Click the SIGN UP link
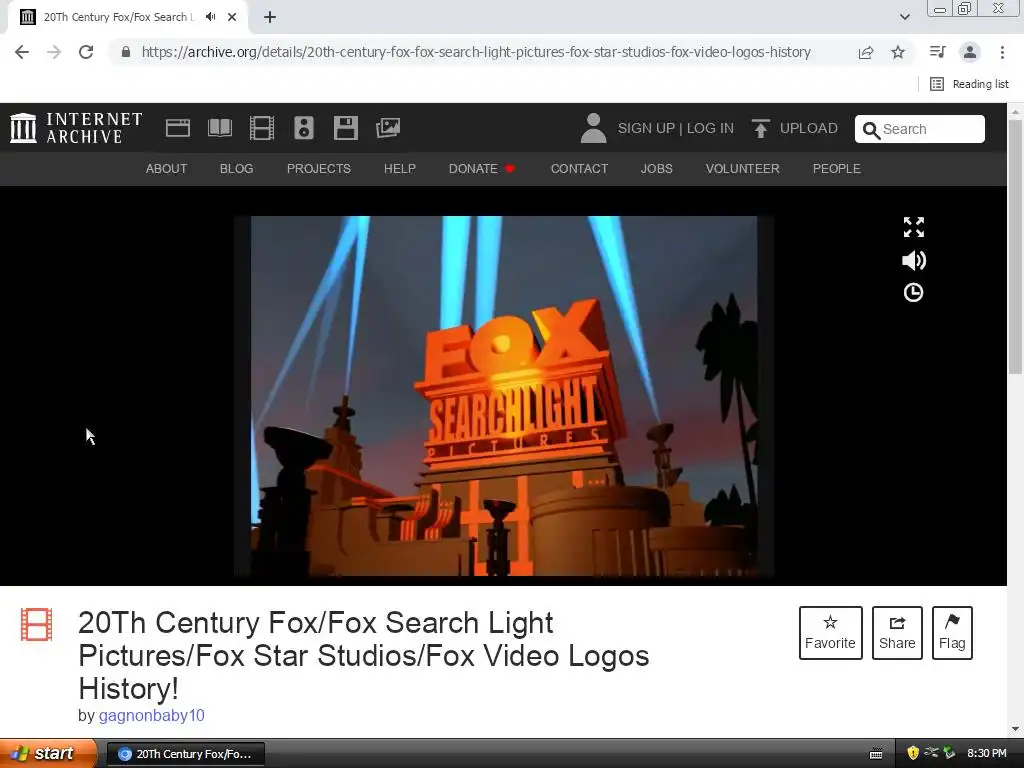Viewport: 1024px width, 768px height. [x=646, y=128]
